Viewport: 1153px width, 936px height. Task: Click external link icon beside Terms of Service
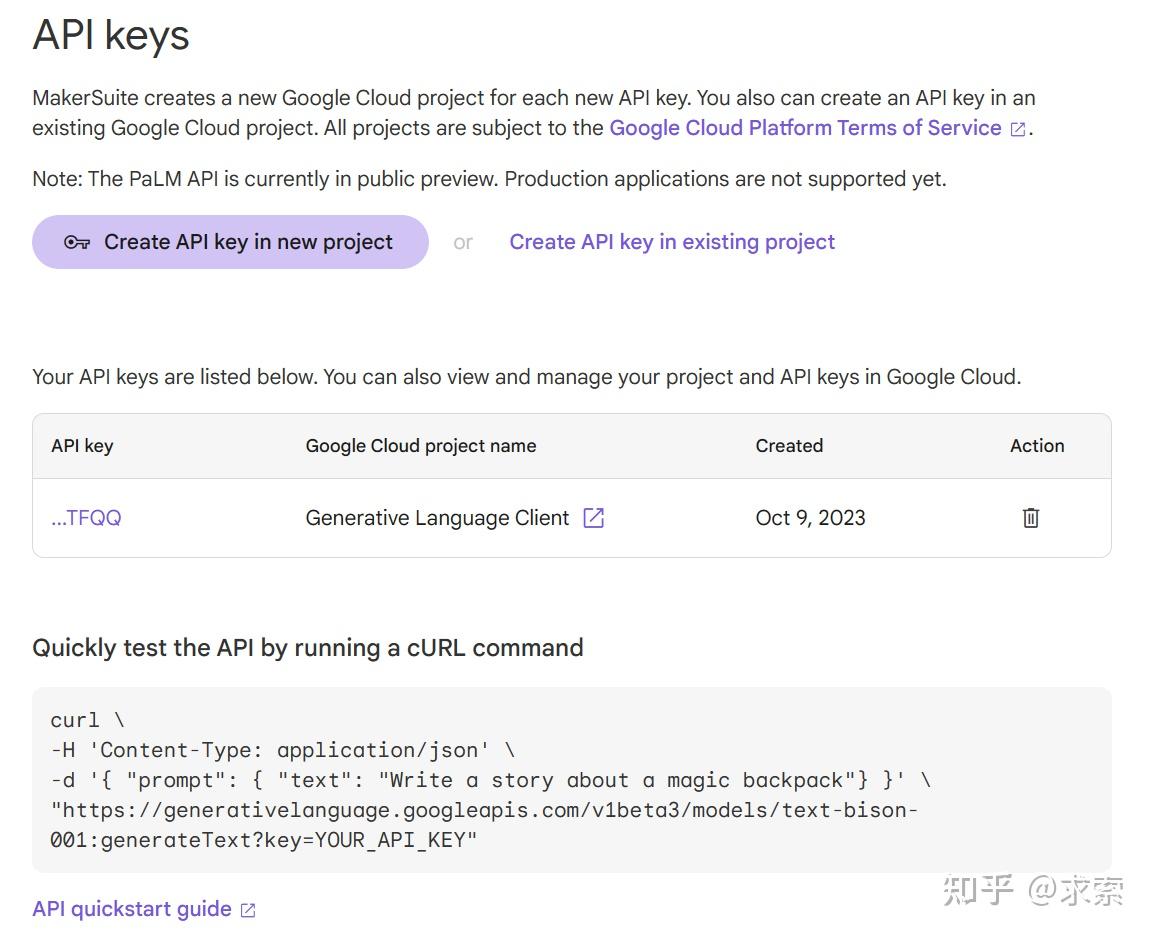(x=1018, y=129)
